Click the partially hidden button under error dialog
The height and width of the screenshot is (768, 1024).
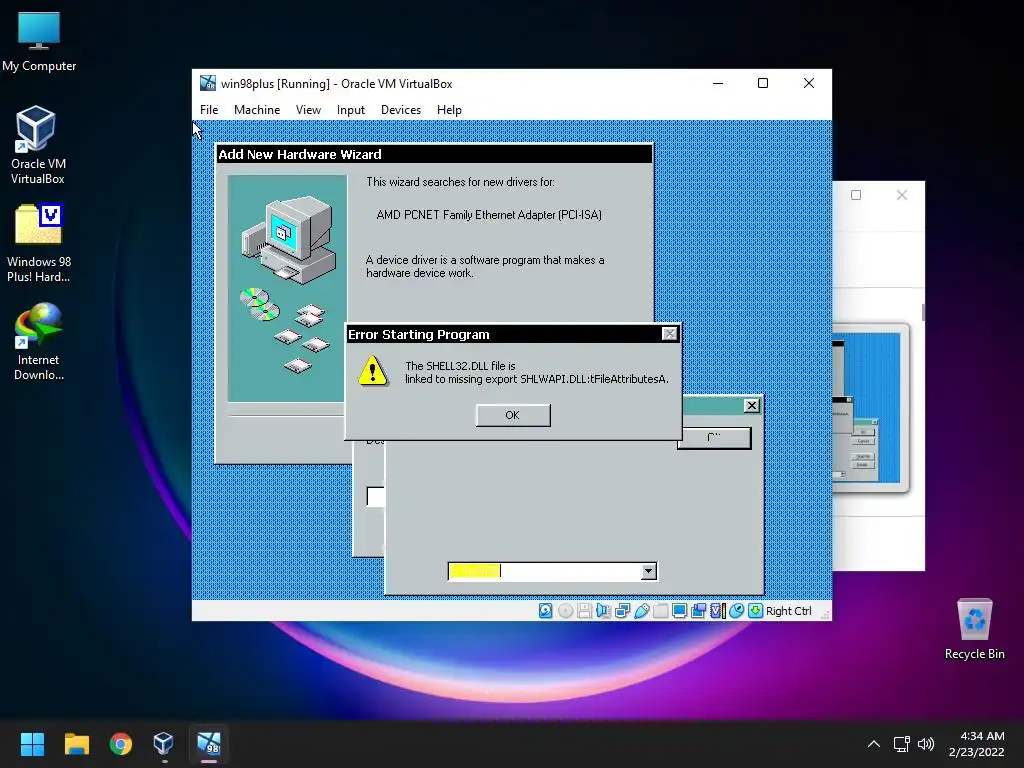click(714, 438)
